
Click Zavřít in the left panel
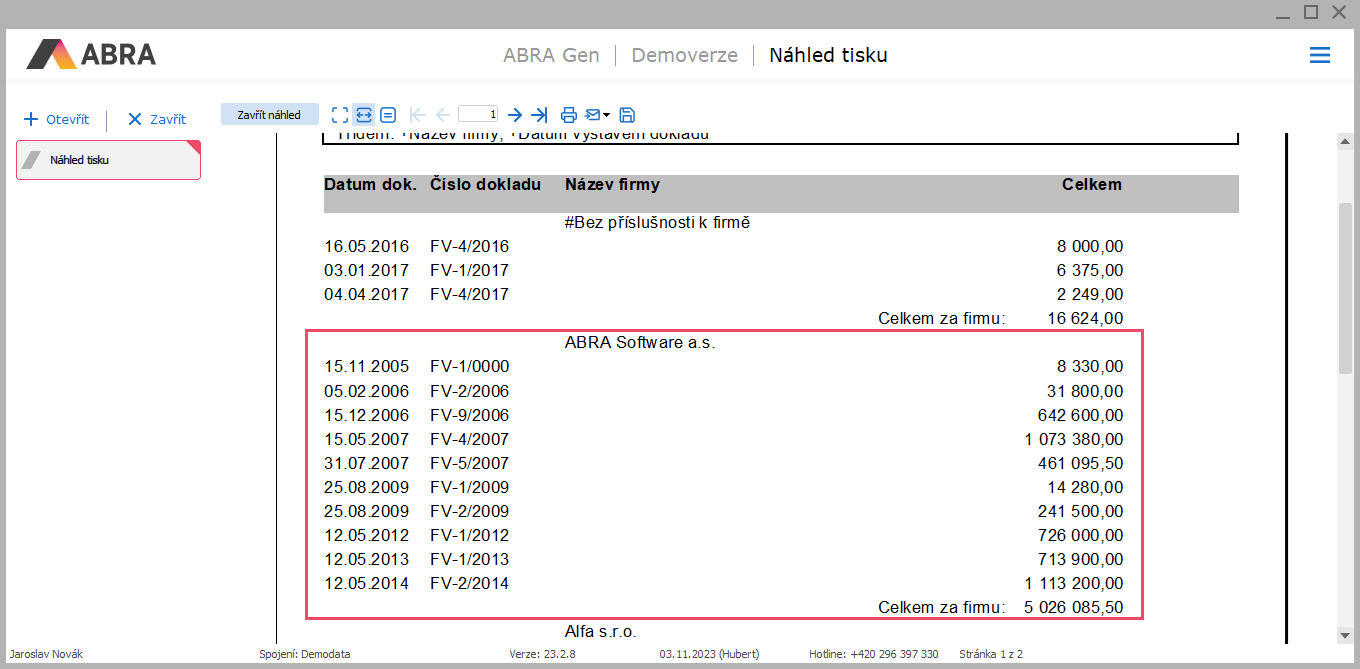coord(157,119)
